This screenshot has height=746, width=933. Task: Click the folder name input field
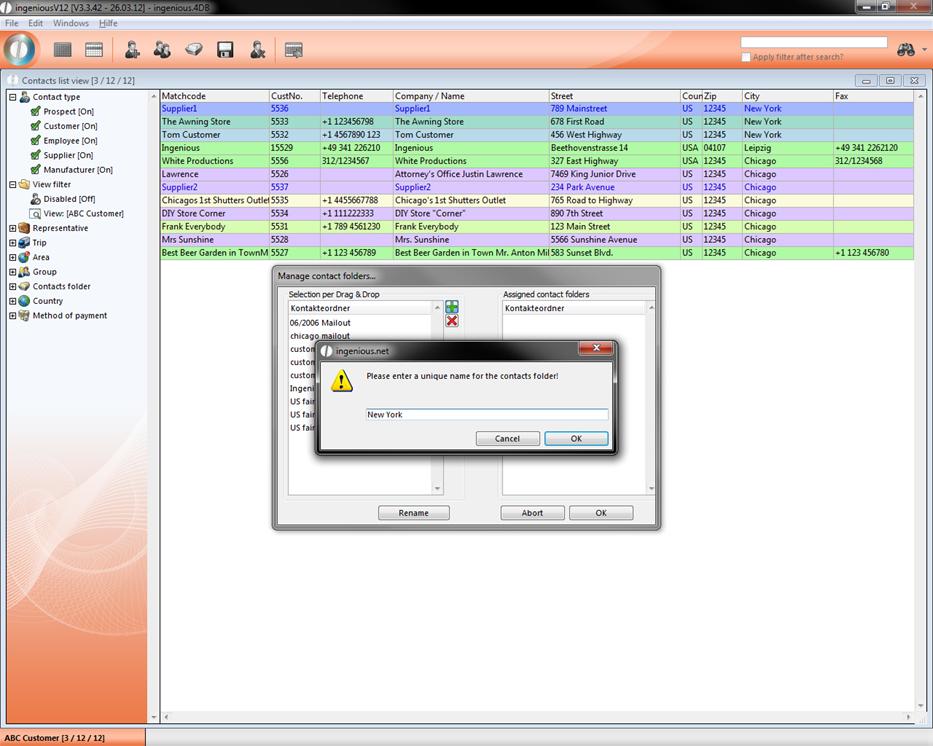[486, 414]
